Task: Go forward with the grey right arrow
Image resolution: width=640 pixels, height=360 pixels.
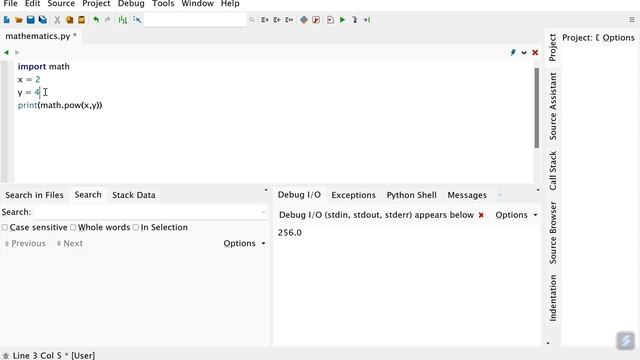Action: point(17,52)
